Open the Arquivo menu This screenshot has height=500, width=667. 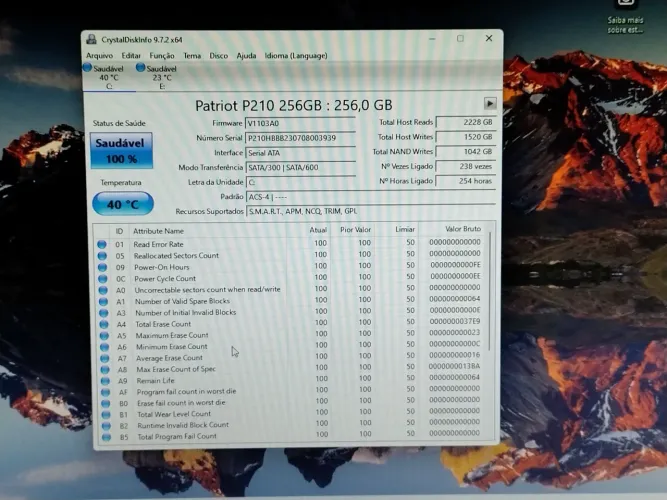(100, 56)
